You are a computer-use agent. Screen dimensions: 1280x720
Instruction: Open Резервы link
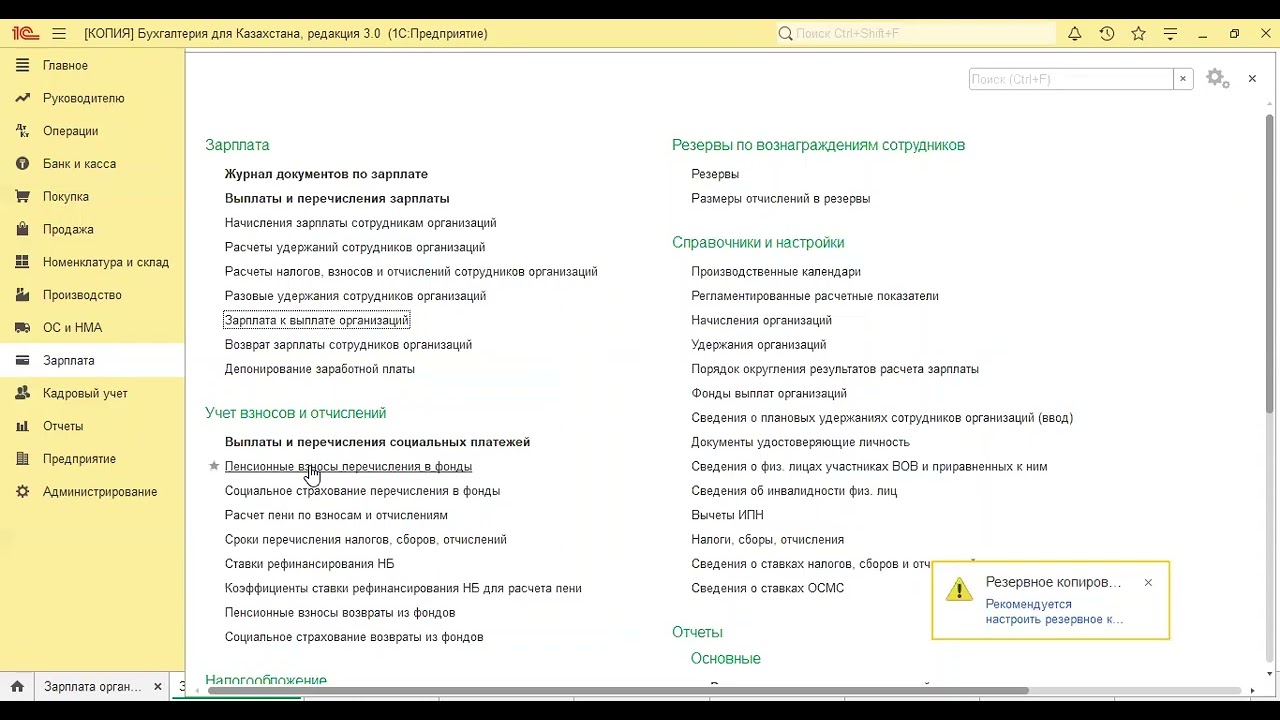[715, 174]
